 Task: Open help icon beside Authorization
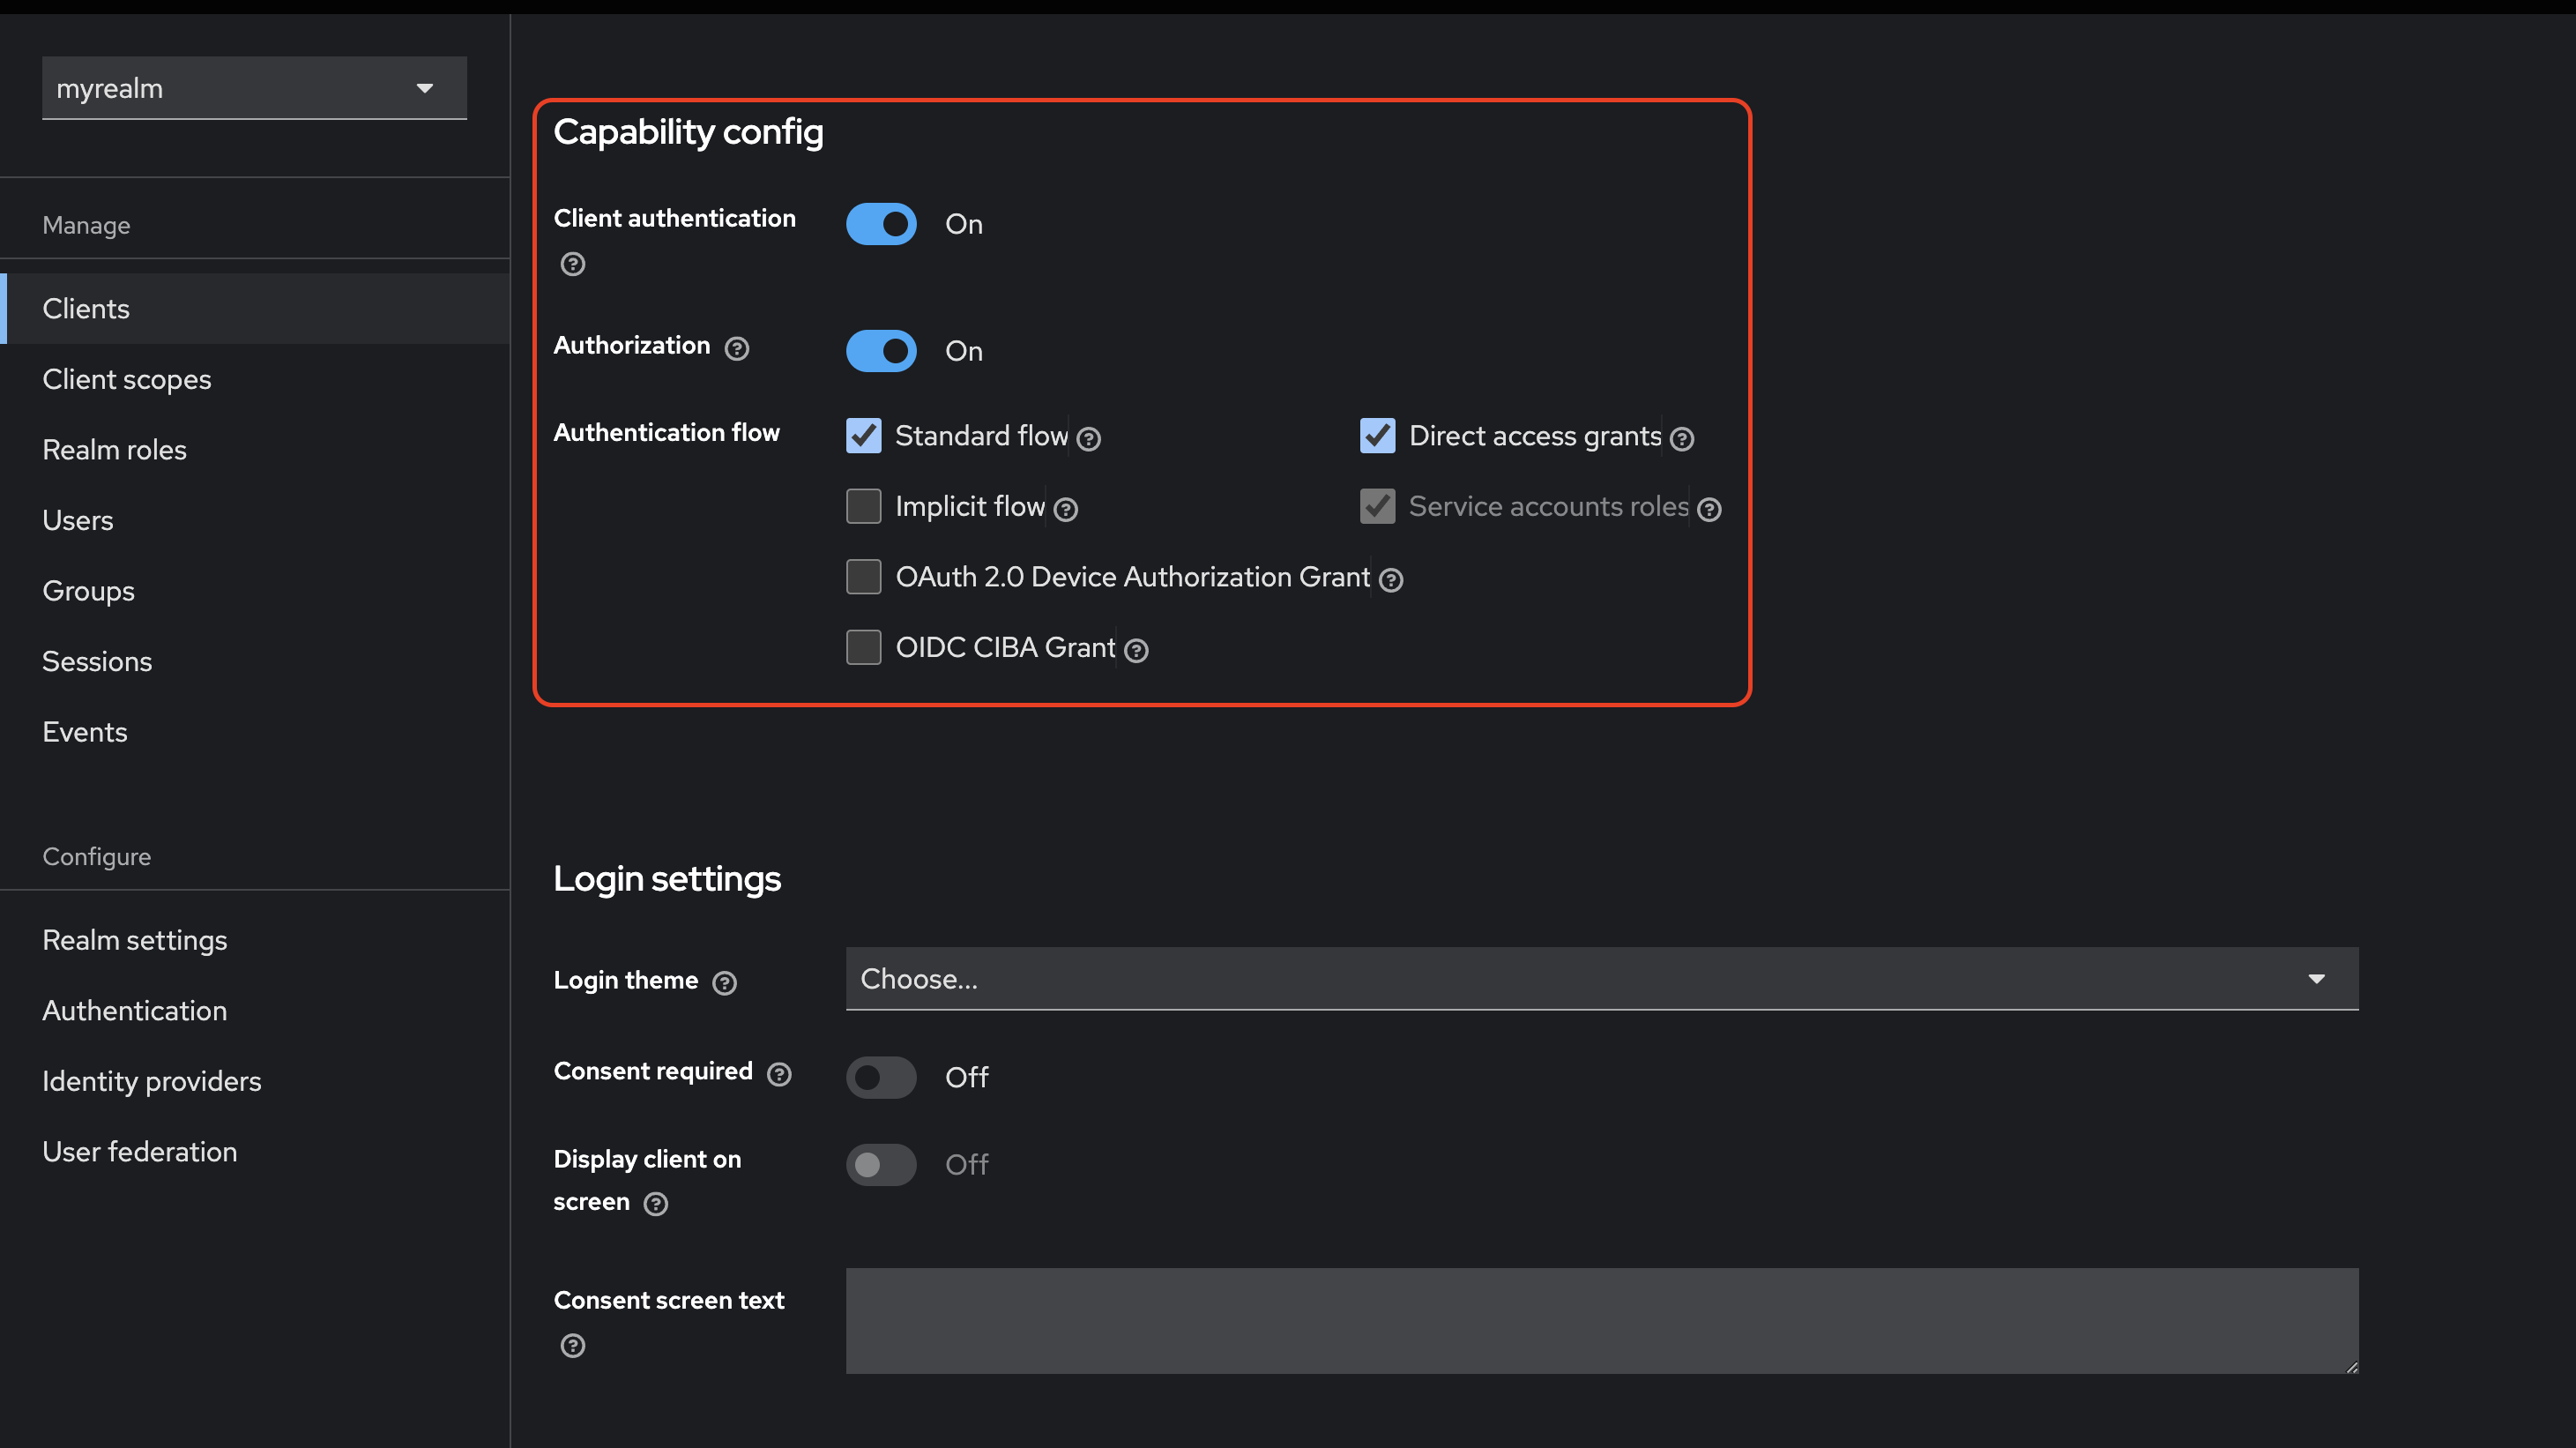(x=736, y=348)
